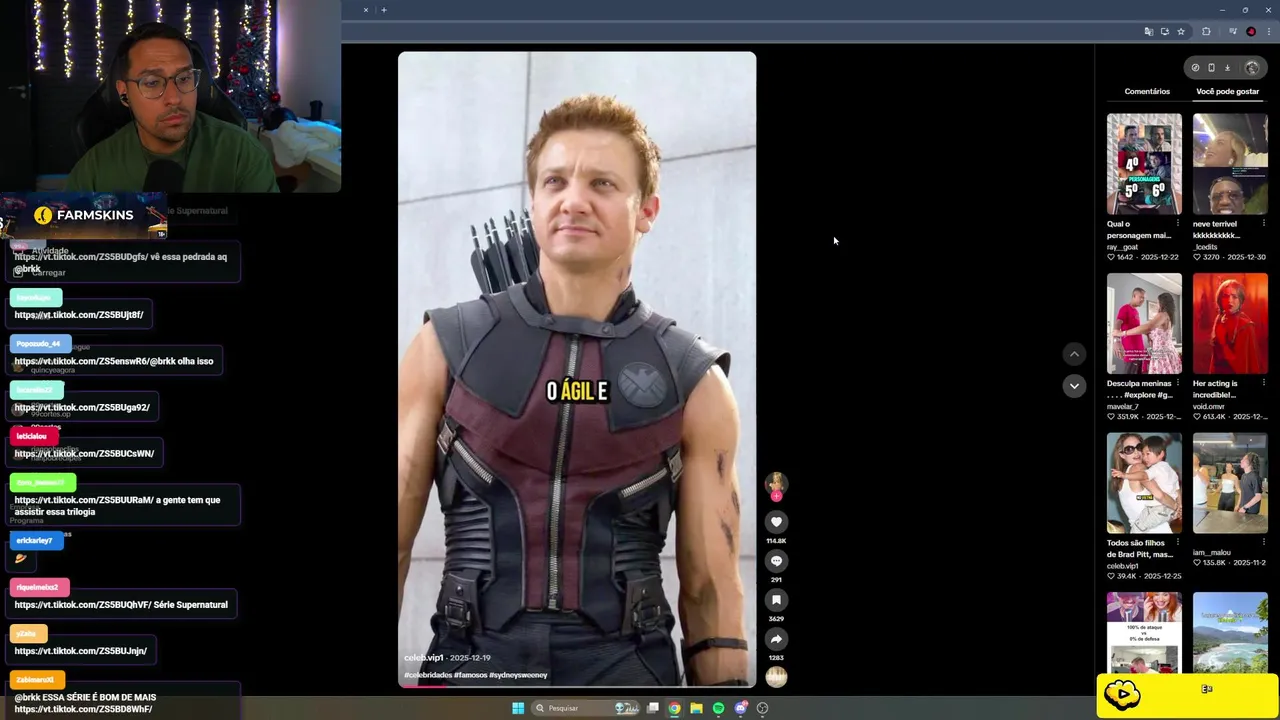Switch to Você pode gostar tab

pos(1227,91)
